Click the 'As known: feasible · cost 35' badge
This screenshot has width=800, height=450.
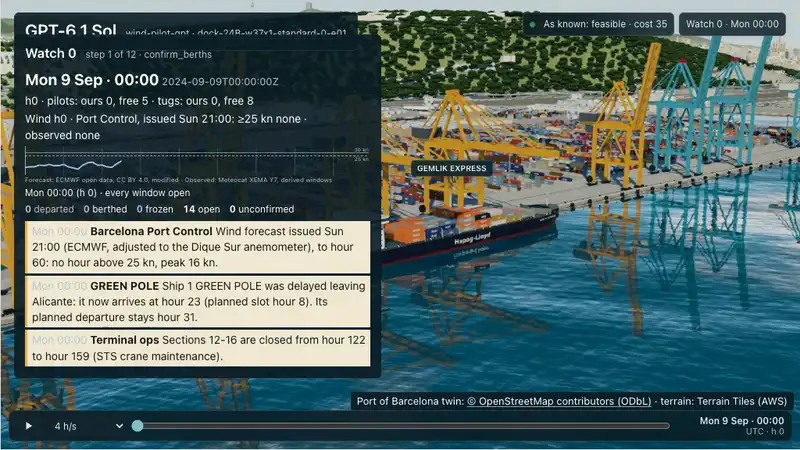click(598, 24)
